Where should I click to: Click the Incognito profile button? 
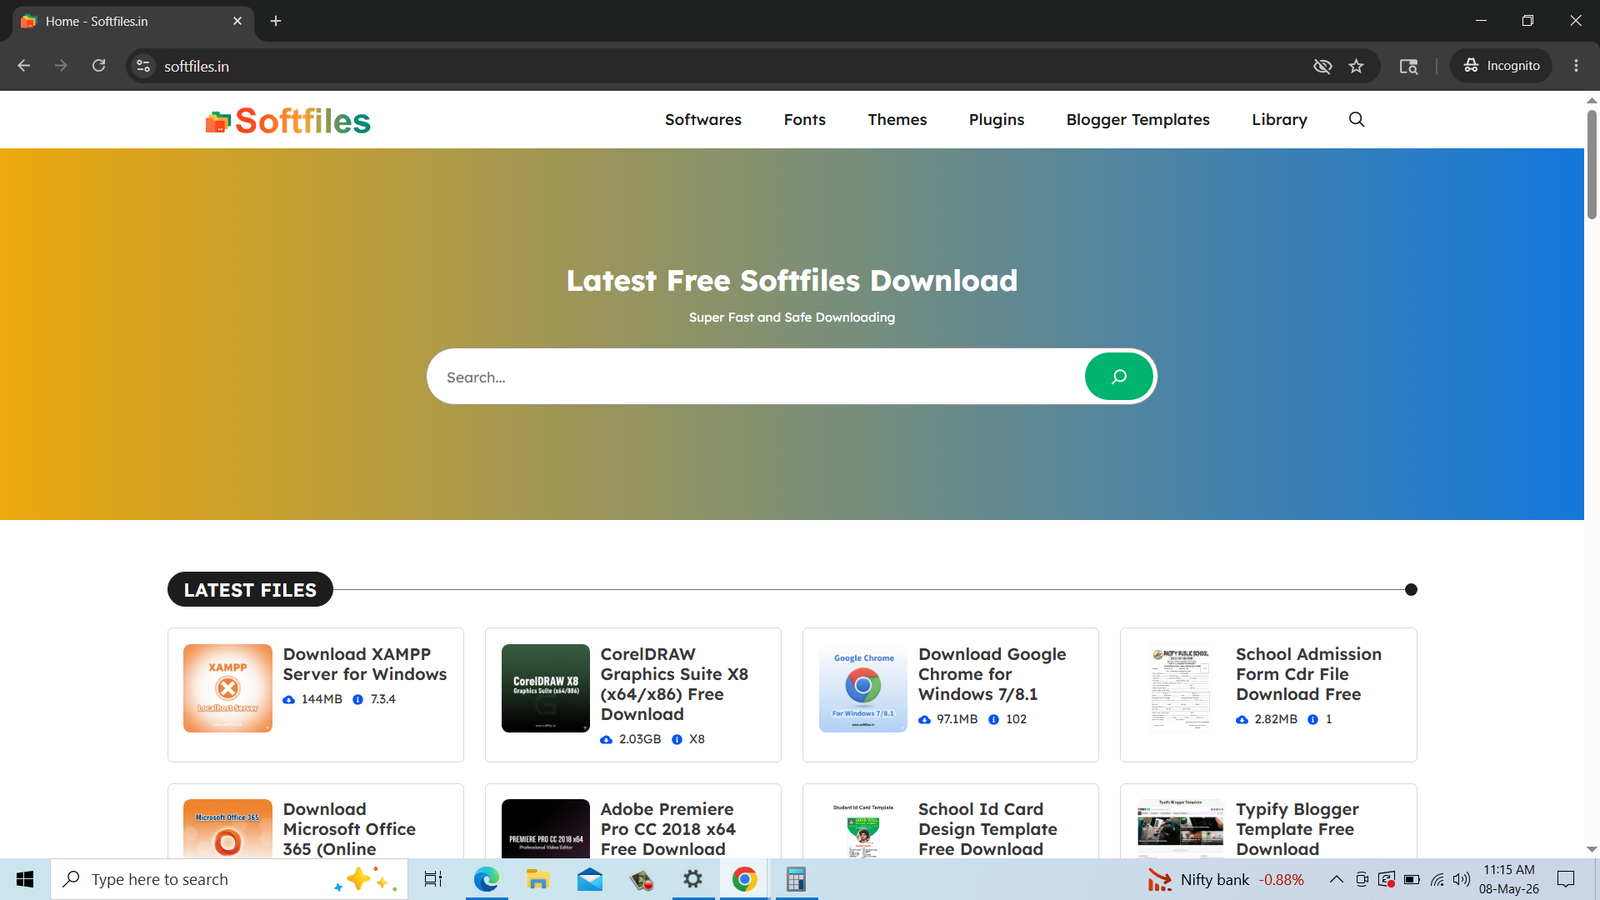coord(1501,66)
